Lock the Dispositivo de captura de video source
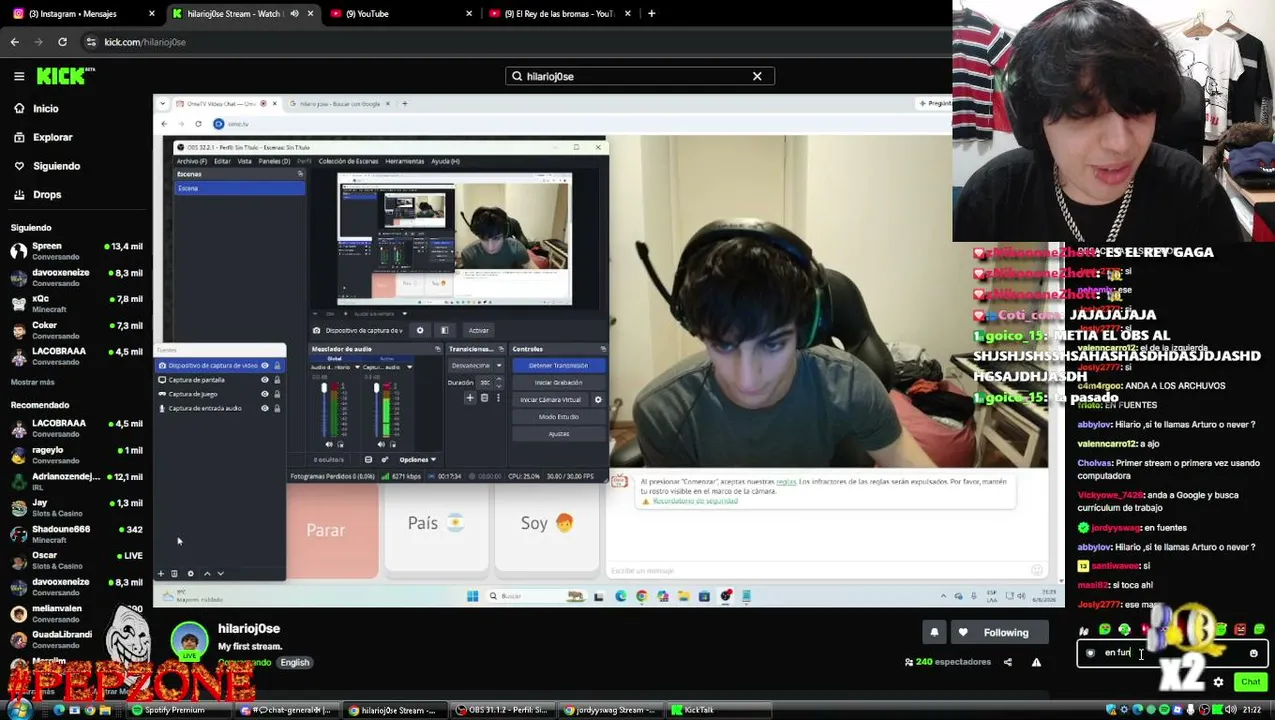This screenshot has width=1275, height=720. point(277,366)
